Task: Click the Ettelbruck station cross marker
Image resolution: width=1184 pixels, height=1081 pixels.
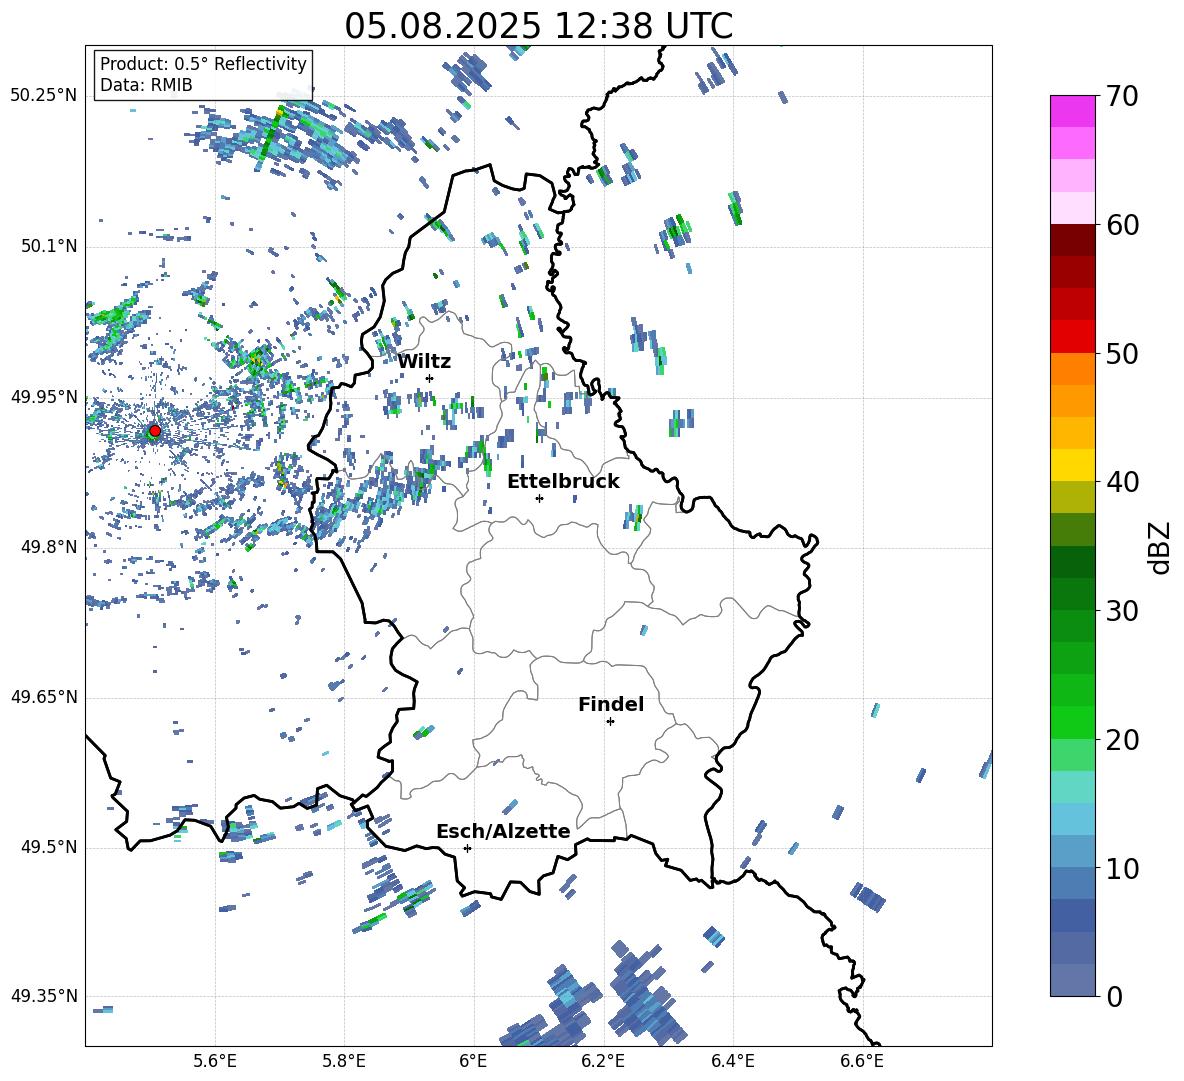Action: pos(539,498)
